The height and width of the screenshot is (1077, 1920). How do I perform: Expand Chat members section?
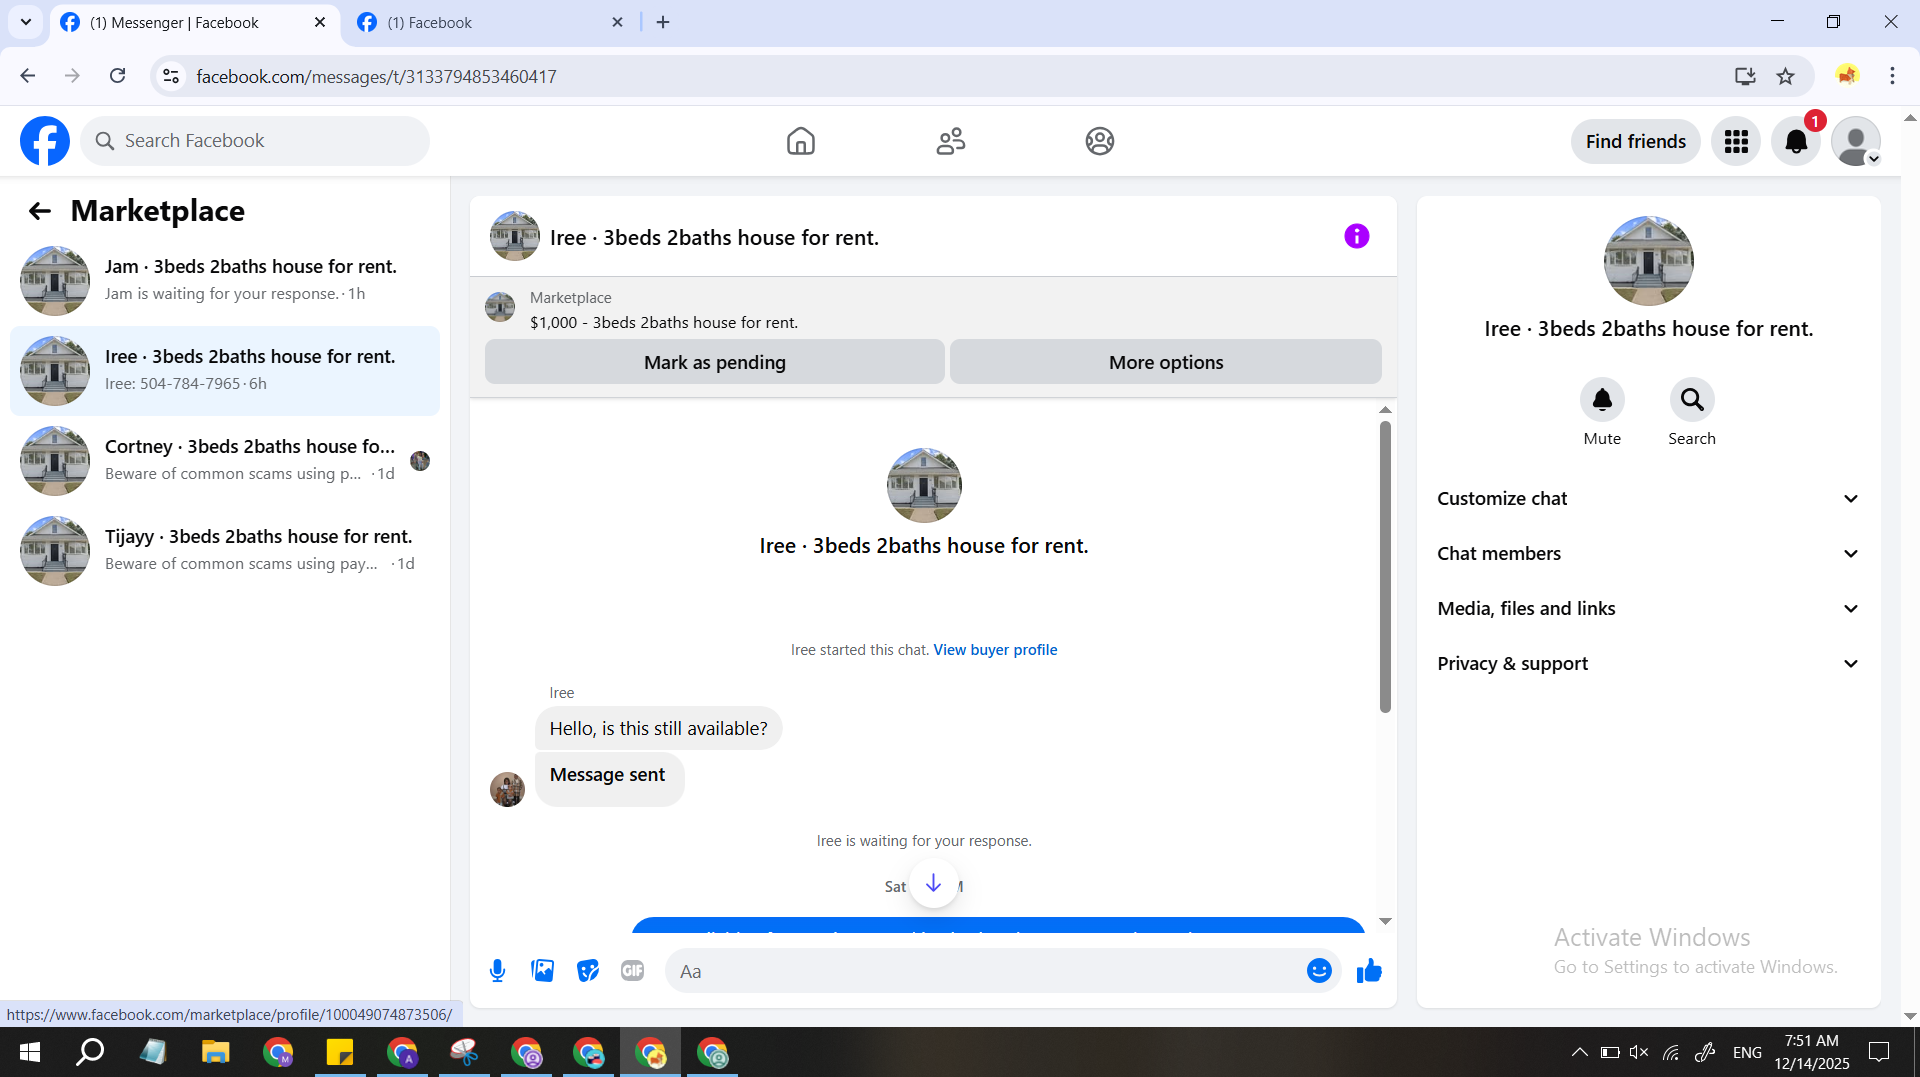[x=1648, y=554]
